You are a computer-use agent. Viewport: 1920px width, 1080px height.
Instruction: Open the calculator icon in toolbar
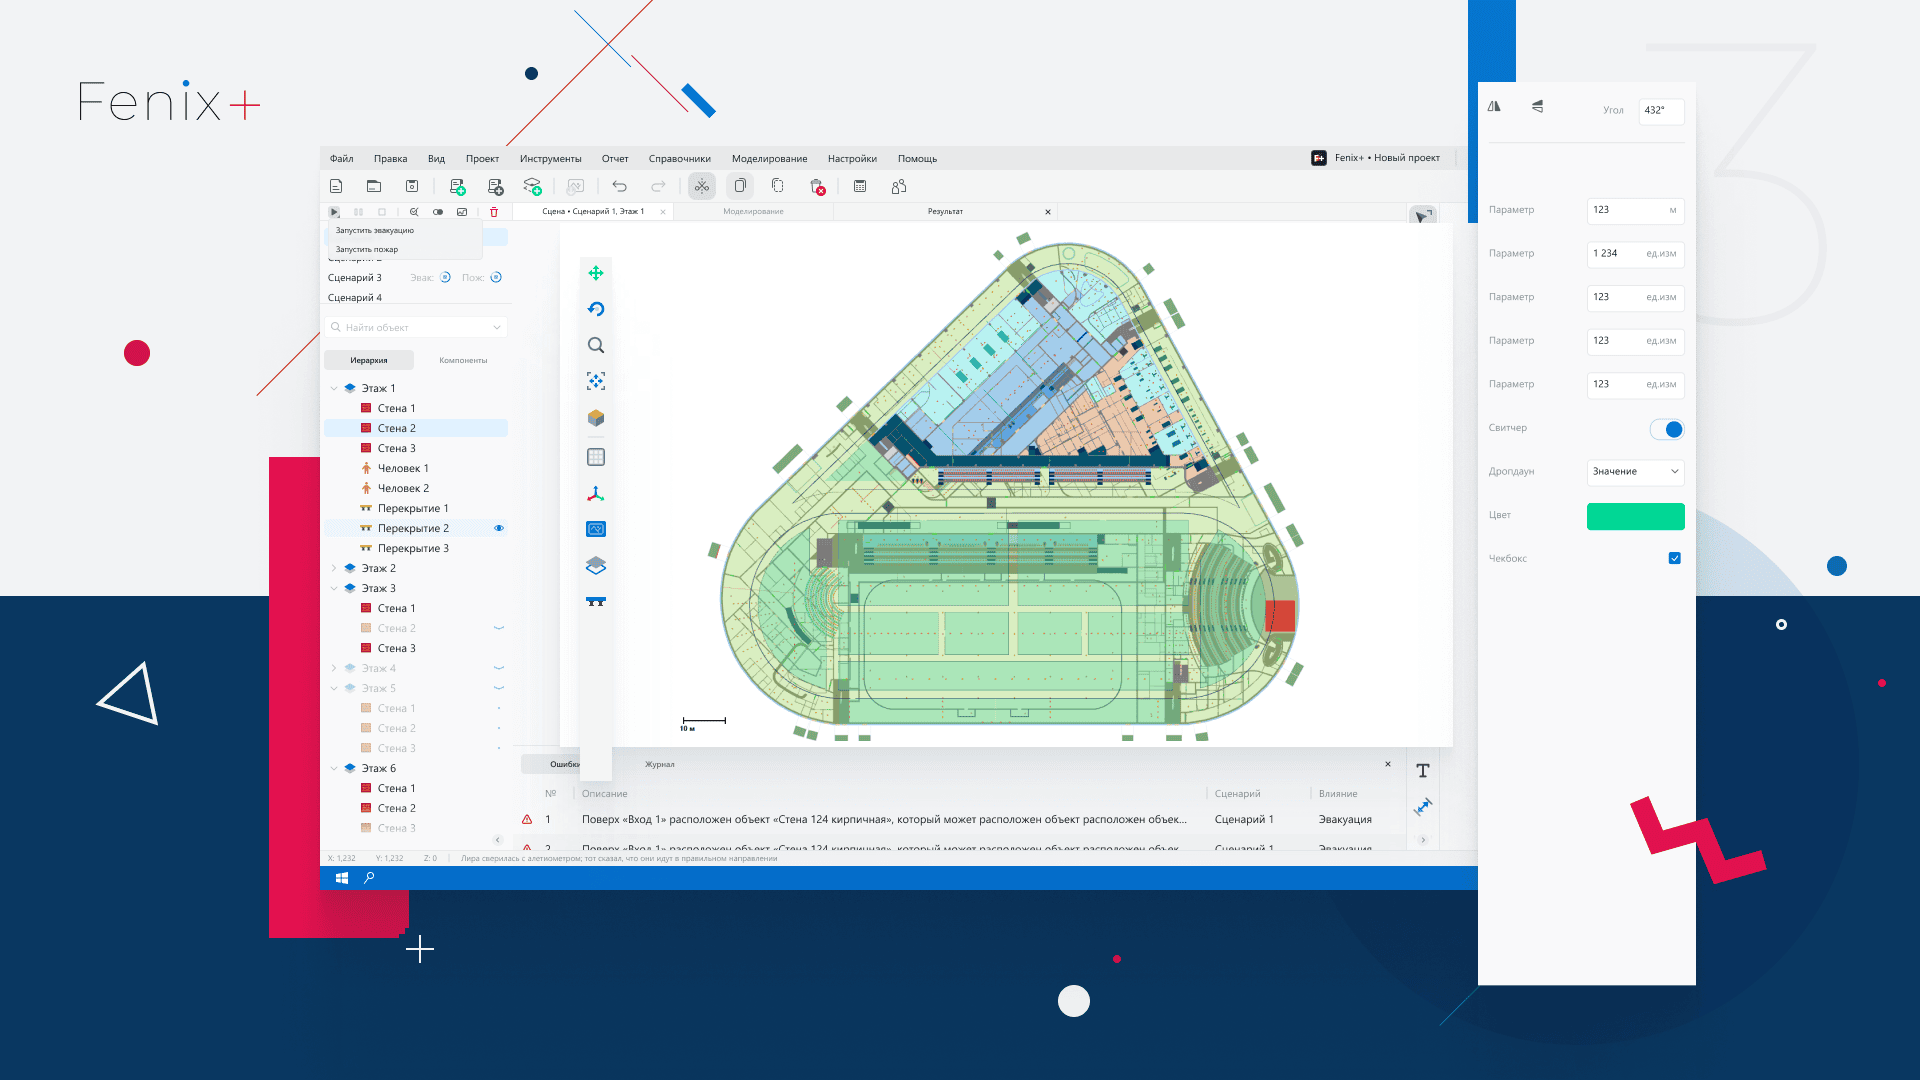pos(860,186)
